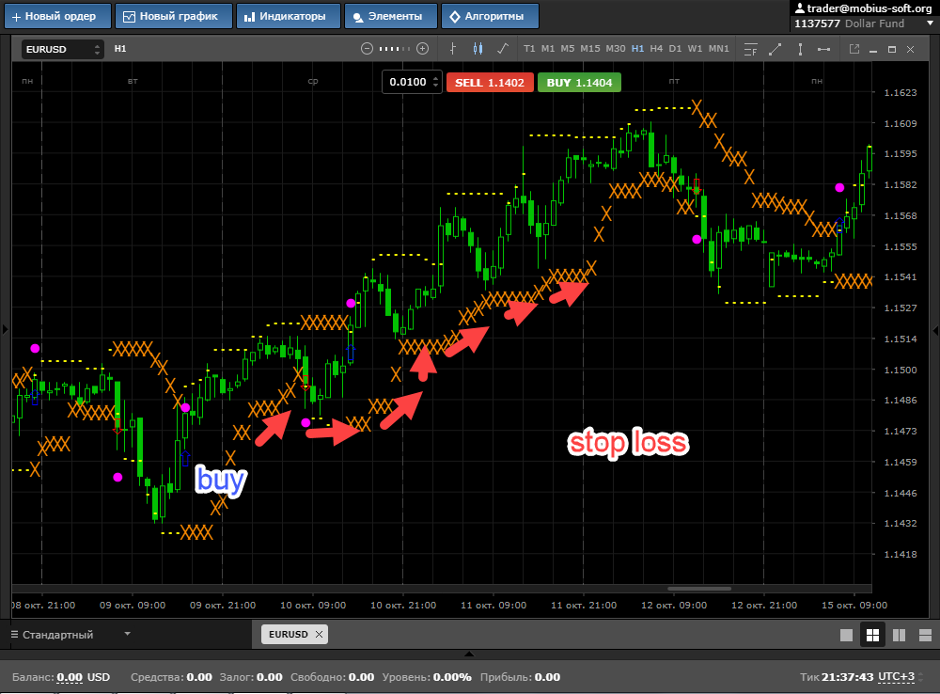940x694 pixels.
Task: Adjust the chart zoom level slider
Action: pos(394,49)
